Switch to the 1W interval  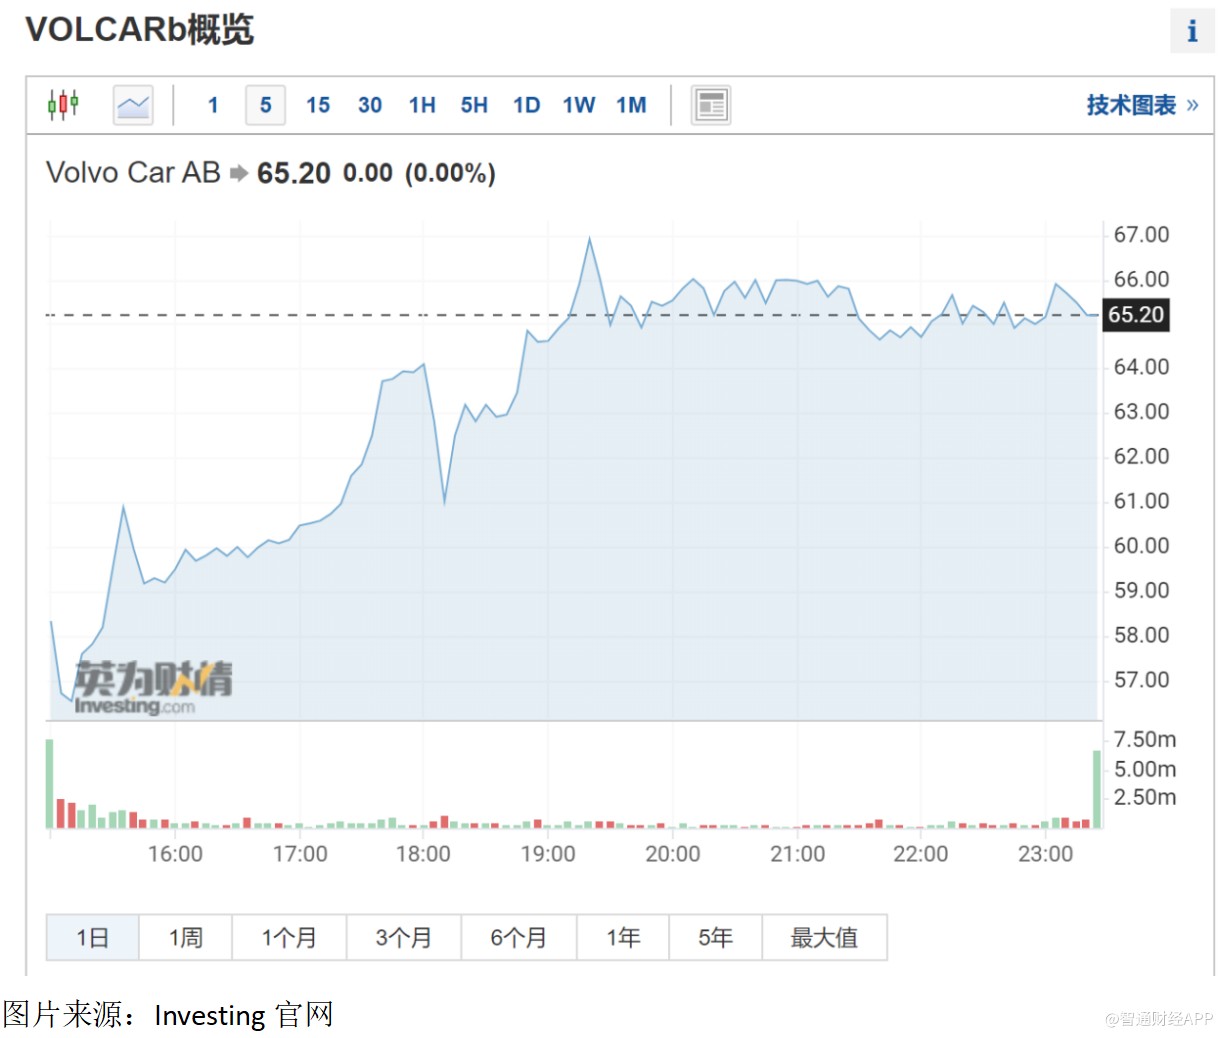pyautogui.click(x=579, y=105)
